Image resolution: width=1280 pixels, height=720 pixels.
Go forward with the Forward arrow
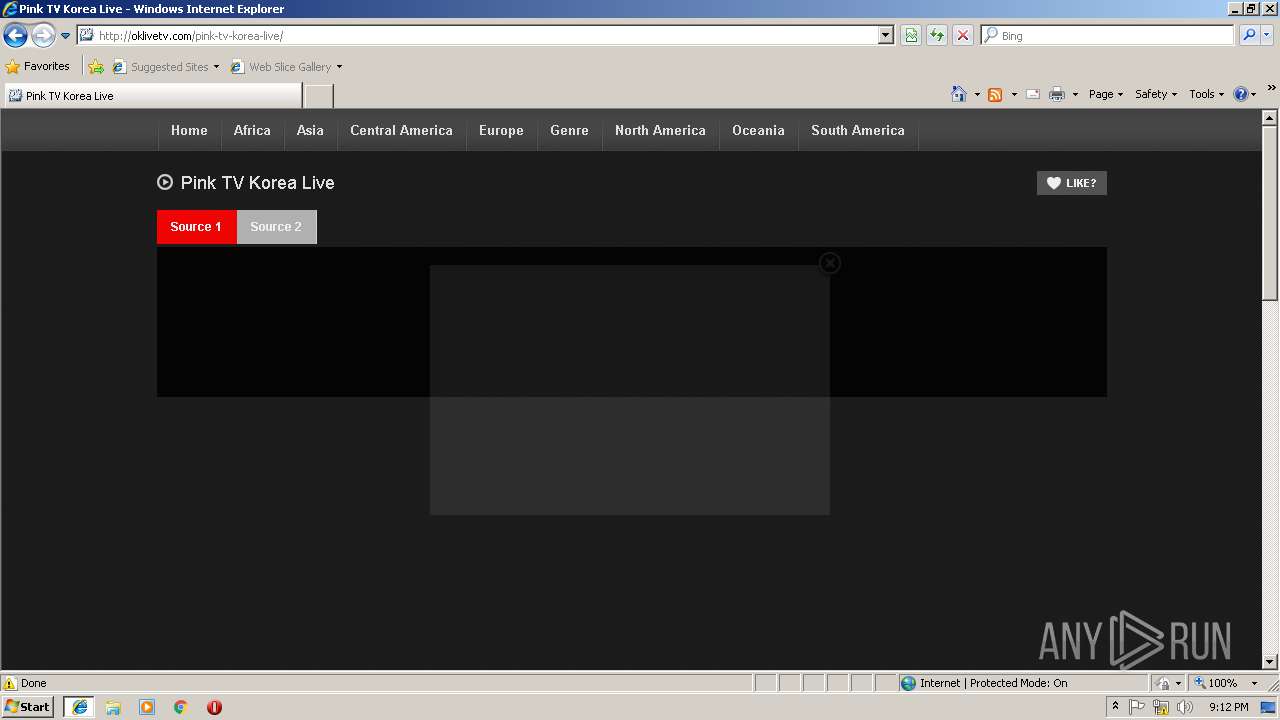point(43,36)
